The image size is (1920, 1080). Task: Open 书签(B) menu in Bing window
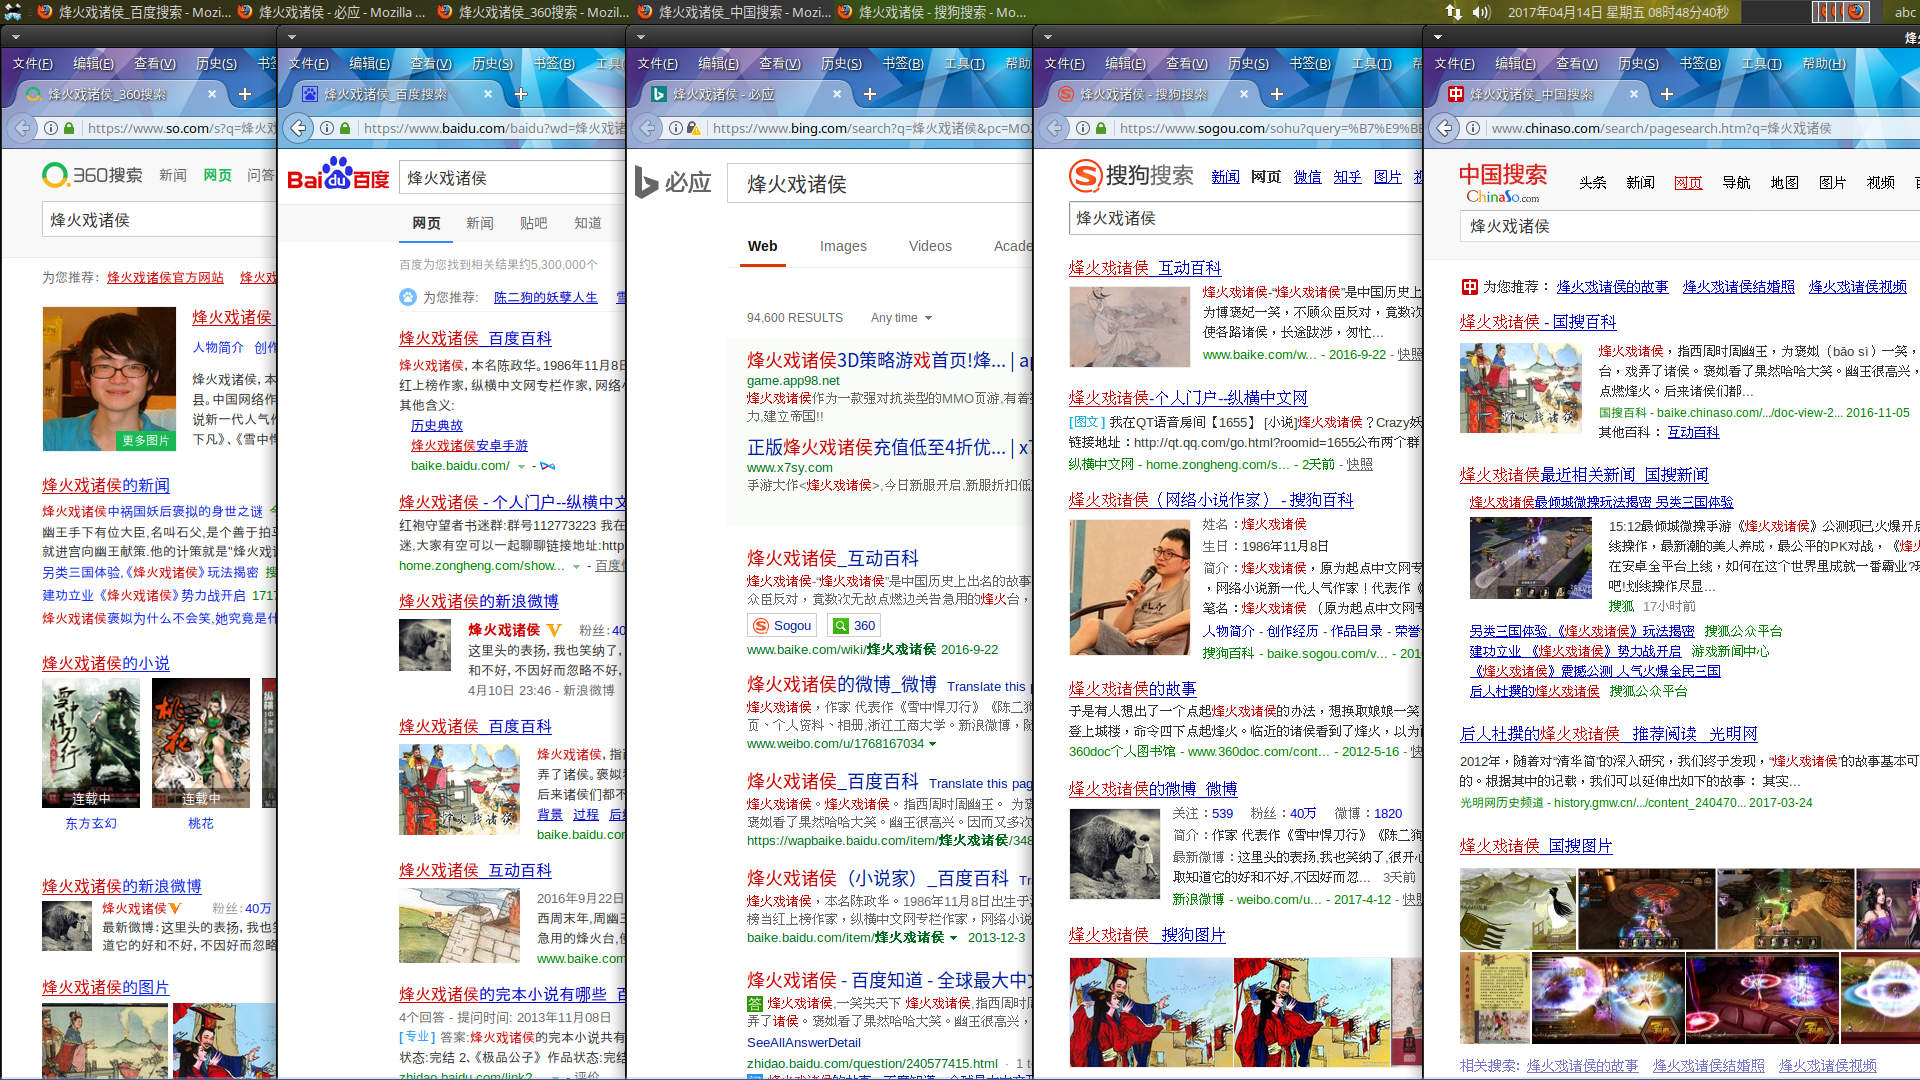tap(903, 63)
